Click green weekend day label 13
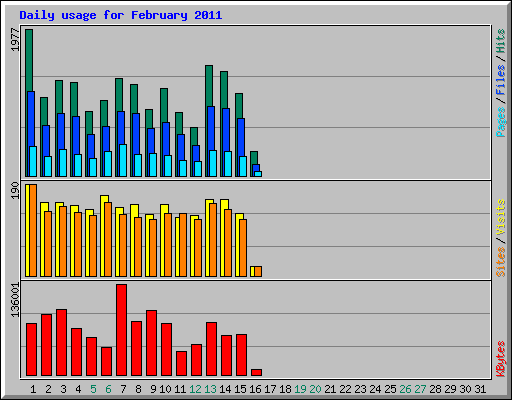Viewport: 512px width, 400px height. (x=210, y=389)
